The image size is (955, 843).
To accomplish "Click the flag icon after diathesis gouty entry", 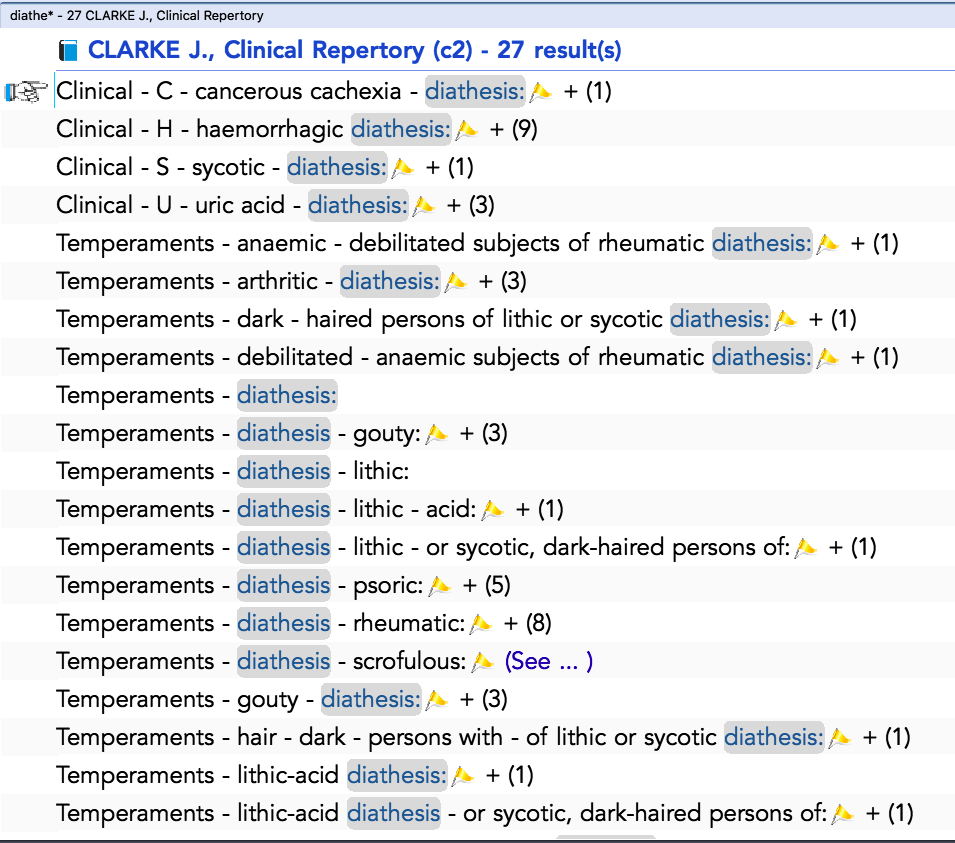I will pyautogui.click(x=436, y=434).
